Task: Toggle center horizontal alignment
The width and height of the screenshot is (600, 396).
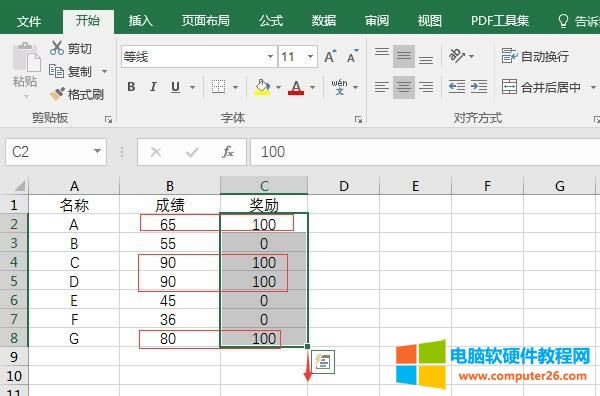Action: 404,87
